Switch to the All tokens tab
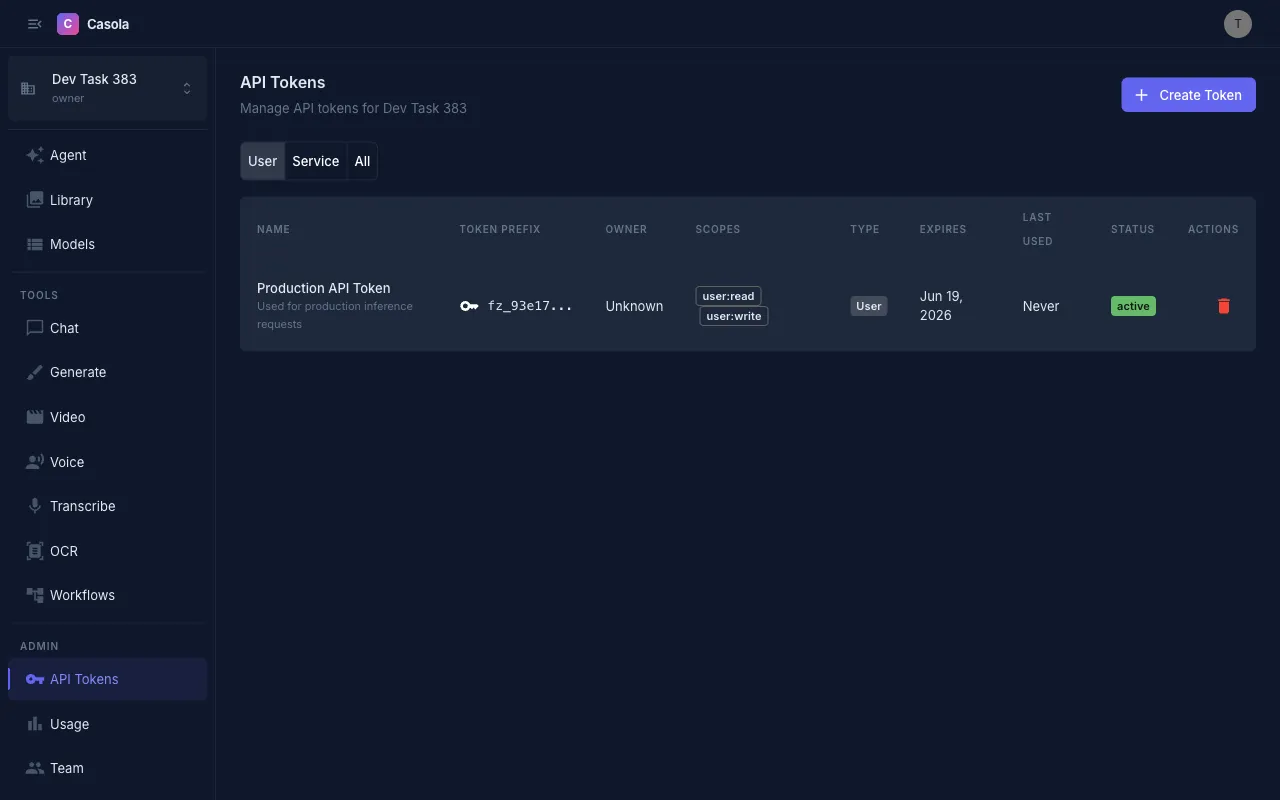This screenshot has width=1280, height=800. click(362, 161)
